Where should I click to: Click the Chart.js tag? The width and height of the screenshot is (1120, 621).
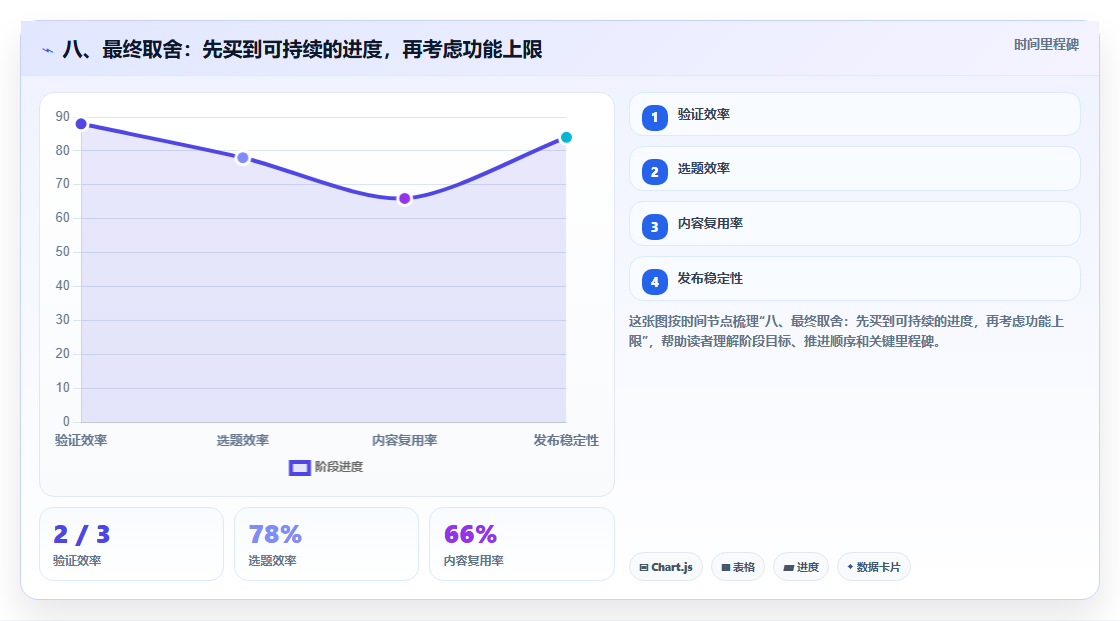pyautogui.click(x=666, y=567)
